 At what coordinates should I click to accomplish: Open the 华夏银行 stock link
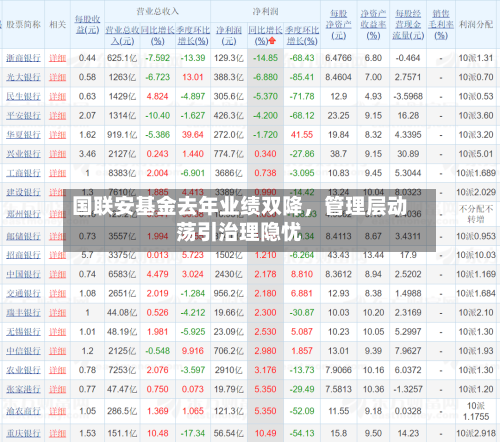(23, 135)
